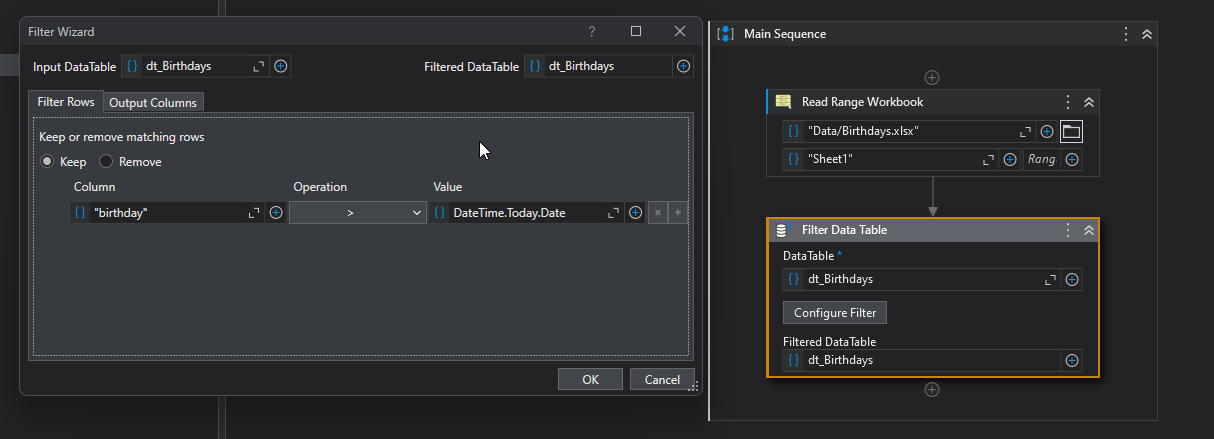The height and width of the screenshot is (439, 1214).
Task: Add a new filter row with + button
Action: tap(678, 213)
